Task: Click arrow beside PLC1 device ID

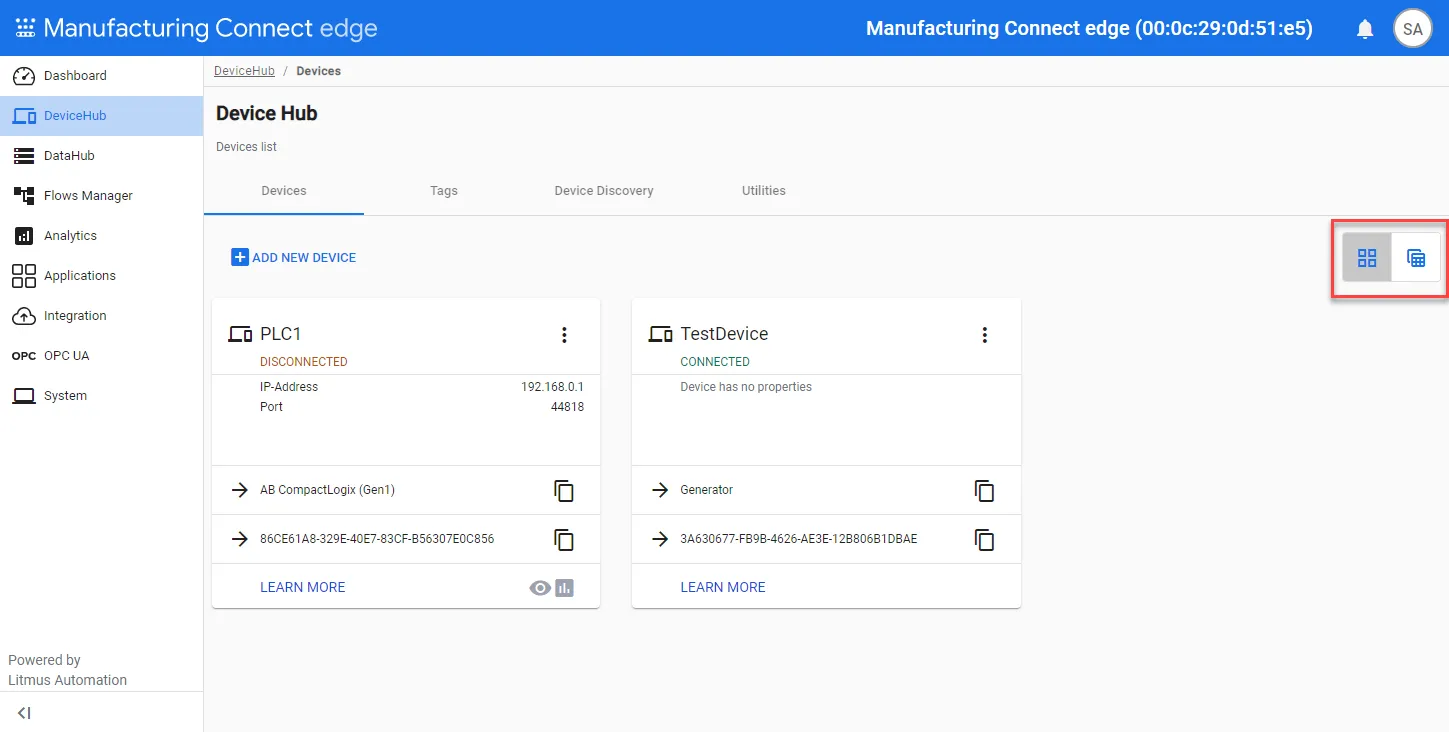Action: click(x=240, y=539)
